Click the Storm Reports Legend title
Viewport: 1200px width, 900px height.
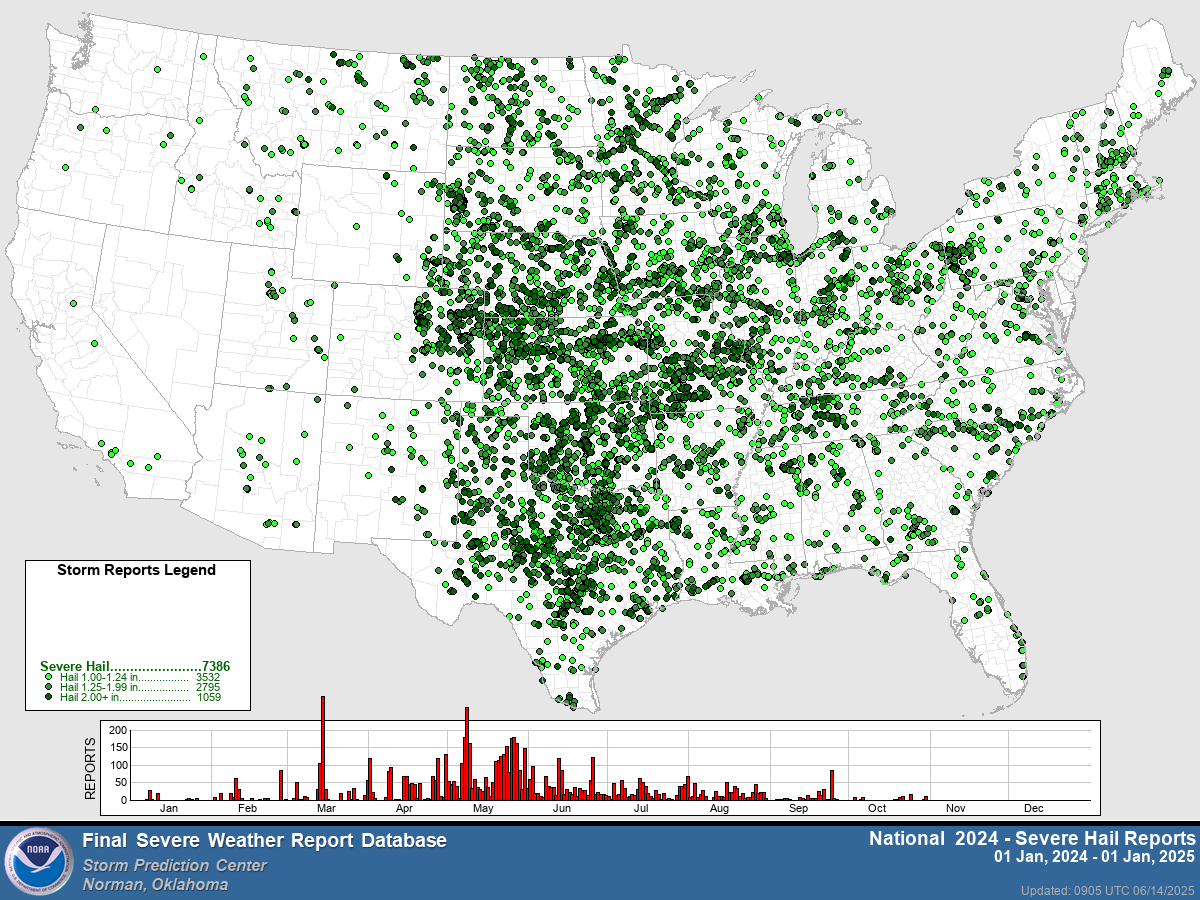click(137, 570)
